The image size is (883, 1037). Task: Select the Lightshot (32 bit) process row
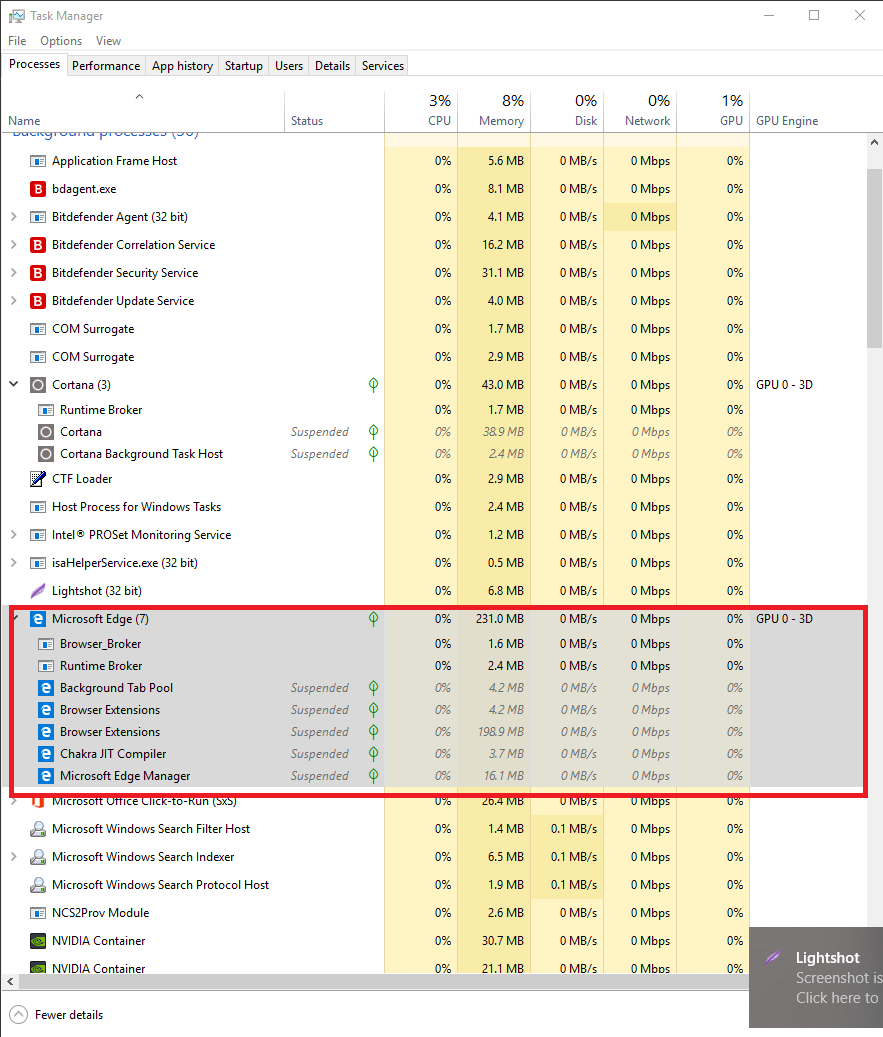coord(434,591)
